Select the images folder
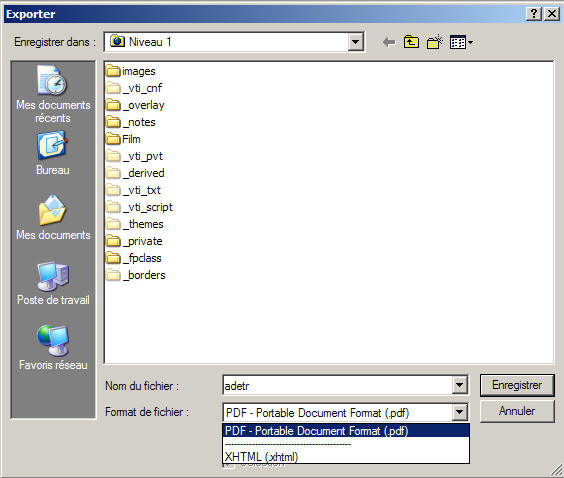The height and width of the screenshot is (478, 564). tap(131, 71)
